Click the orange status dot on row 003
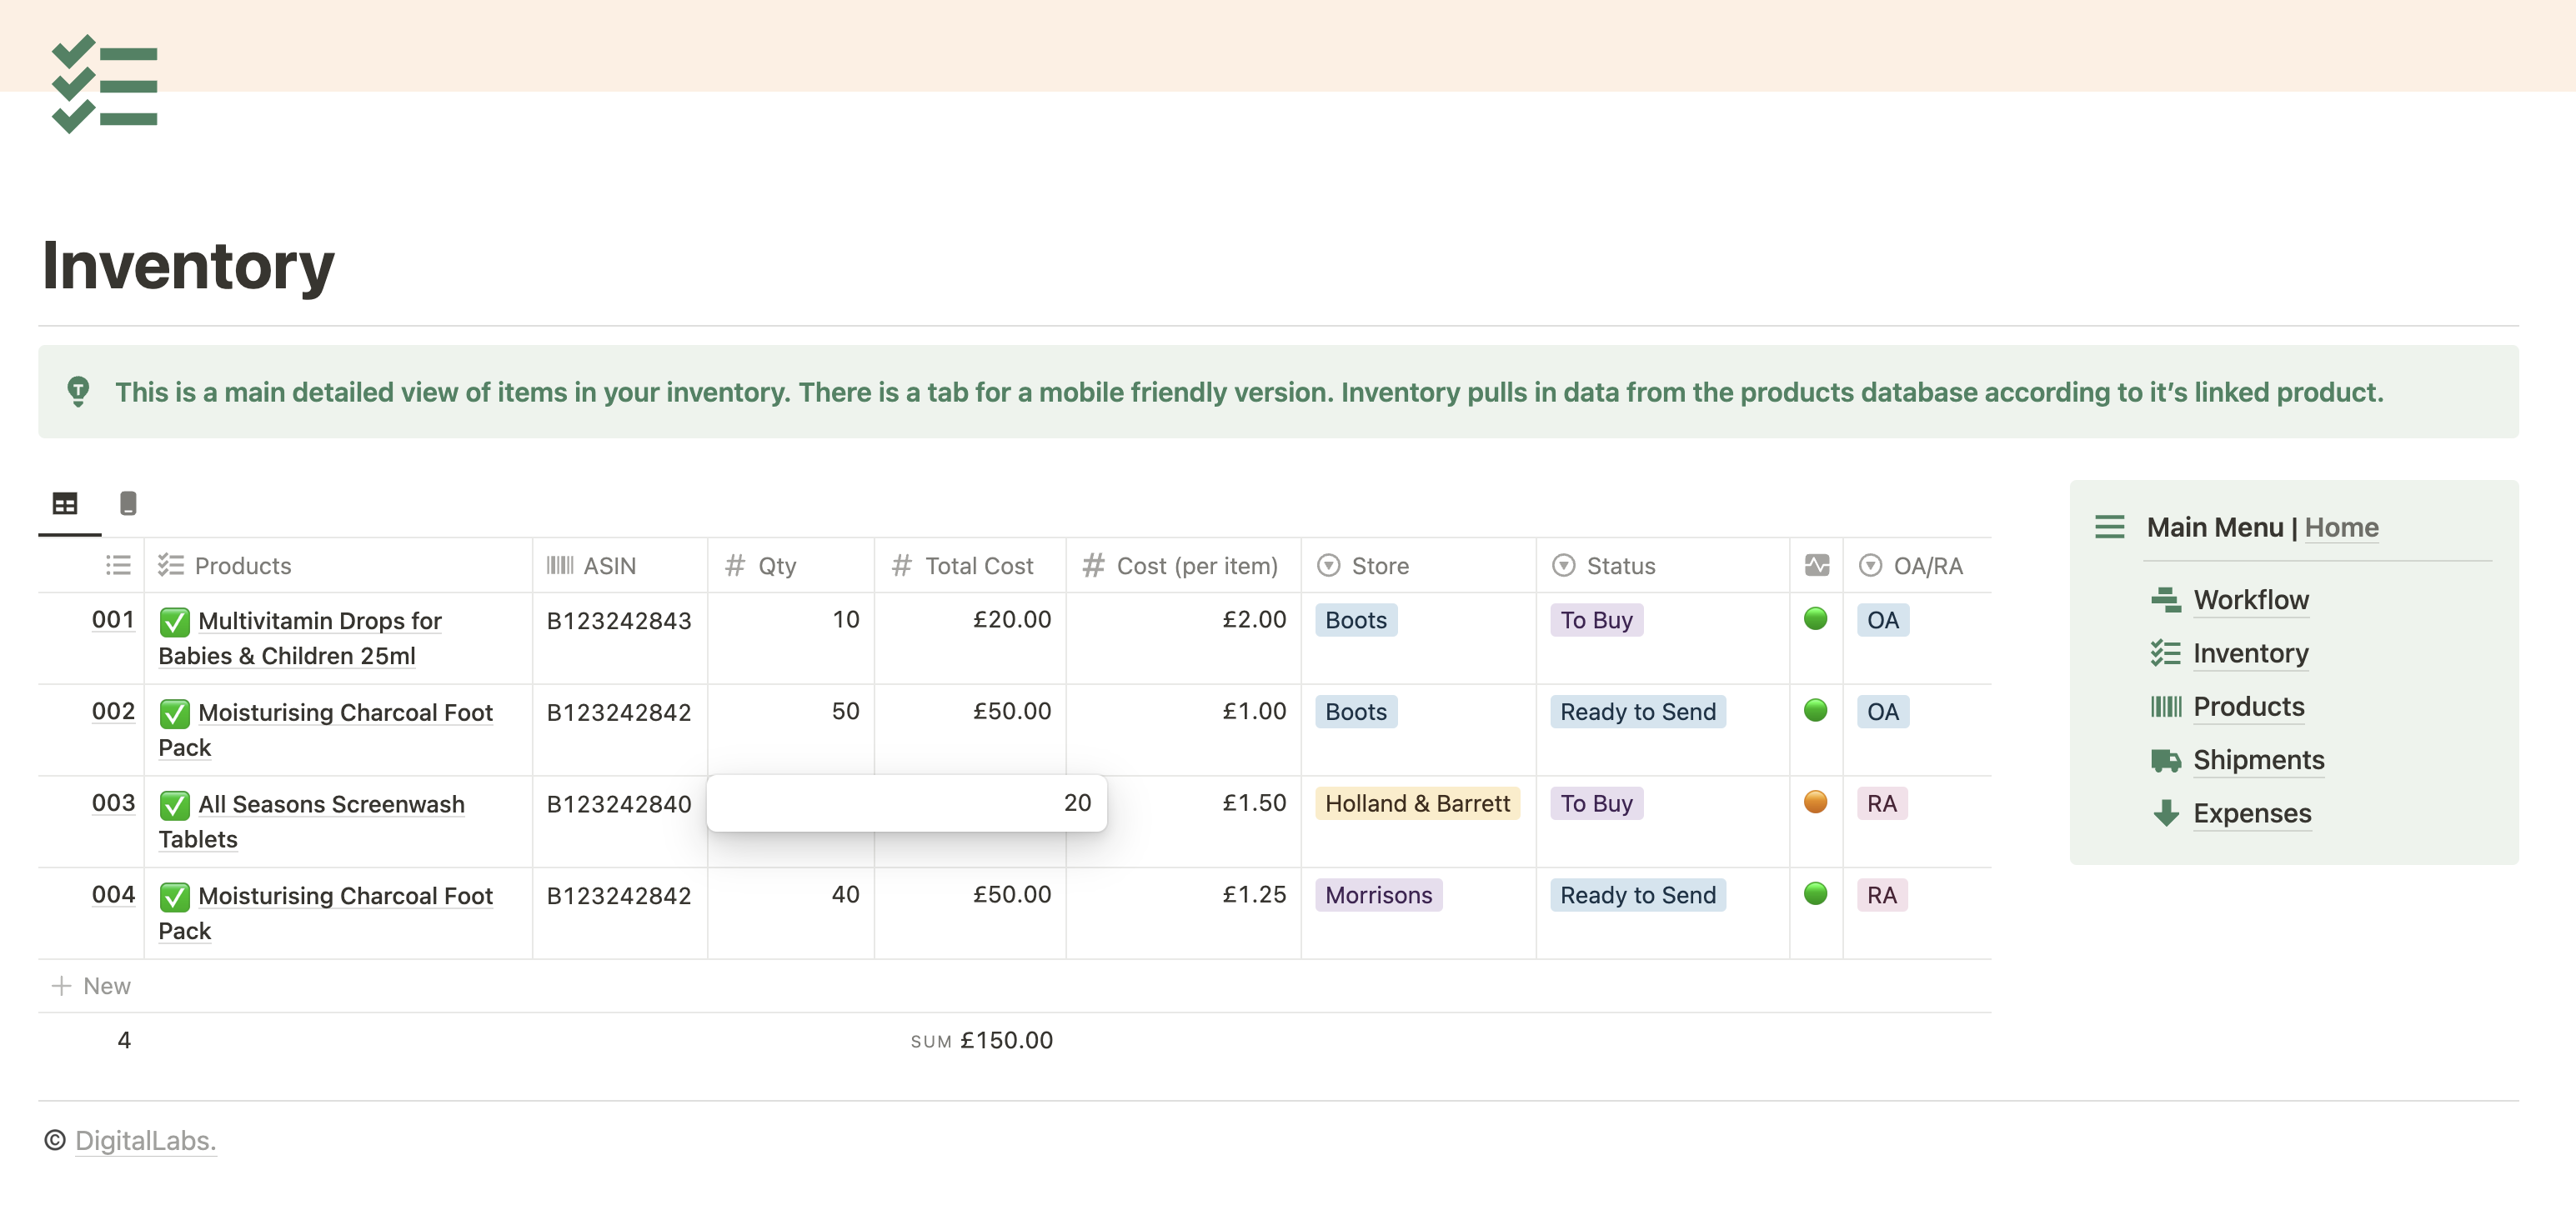The image size is (2576, 1225). click(1816, 802)
